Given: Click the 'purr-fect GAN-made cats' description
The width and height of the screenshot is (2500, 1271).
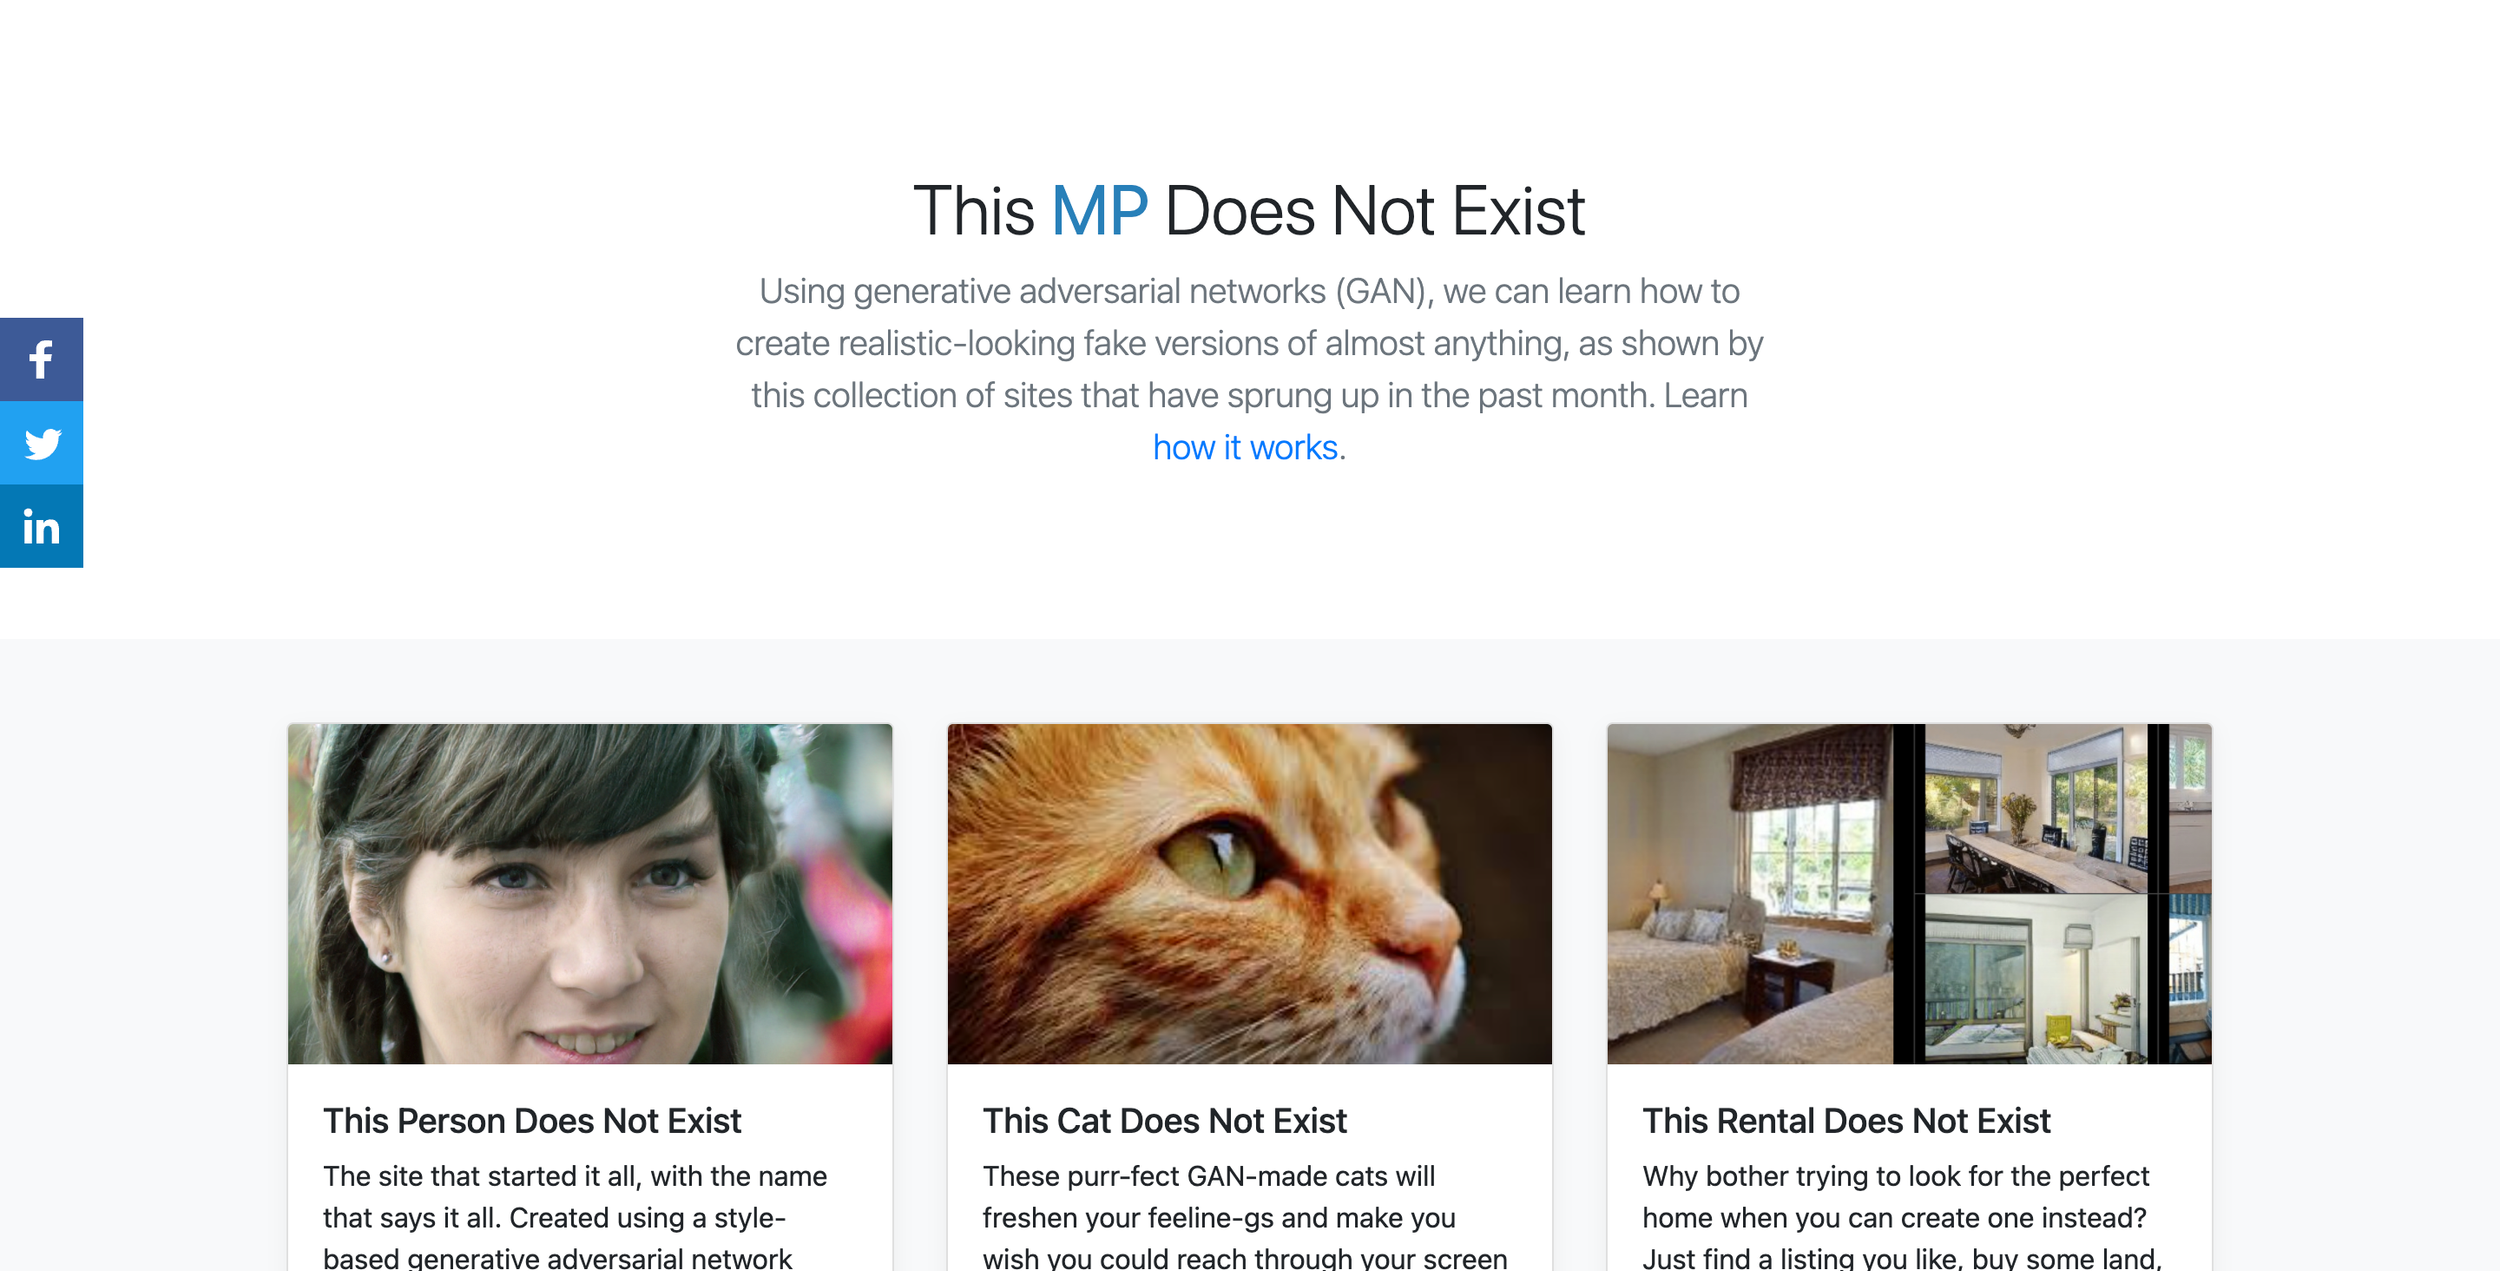Looking at the screenshot, I should pos(1245,1217).
